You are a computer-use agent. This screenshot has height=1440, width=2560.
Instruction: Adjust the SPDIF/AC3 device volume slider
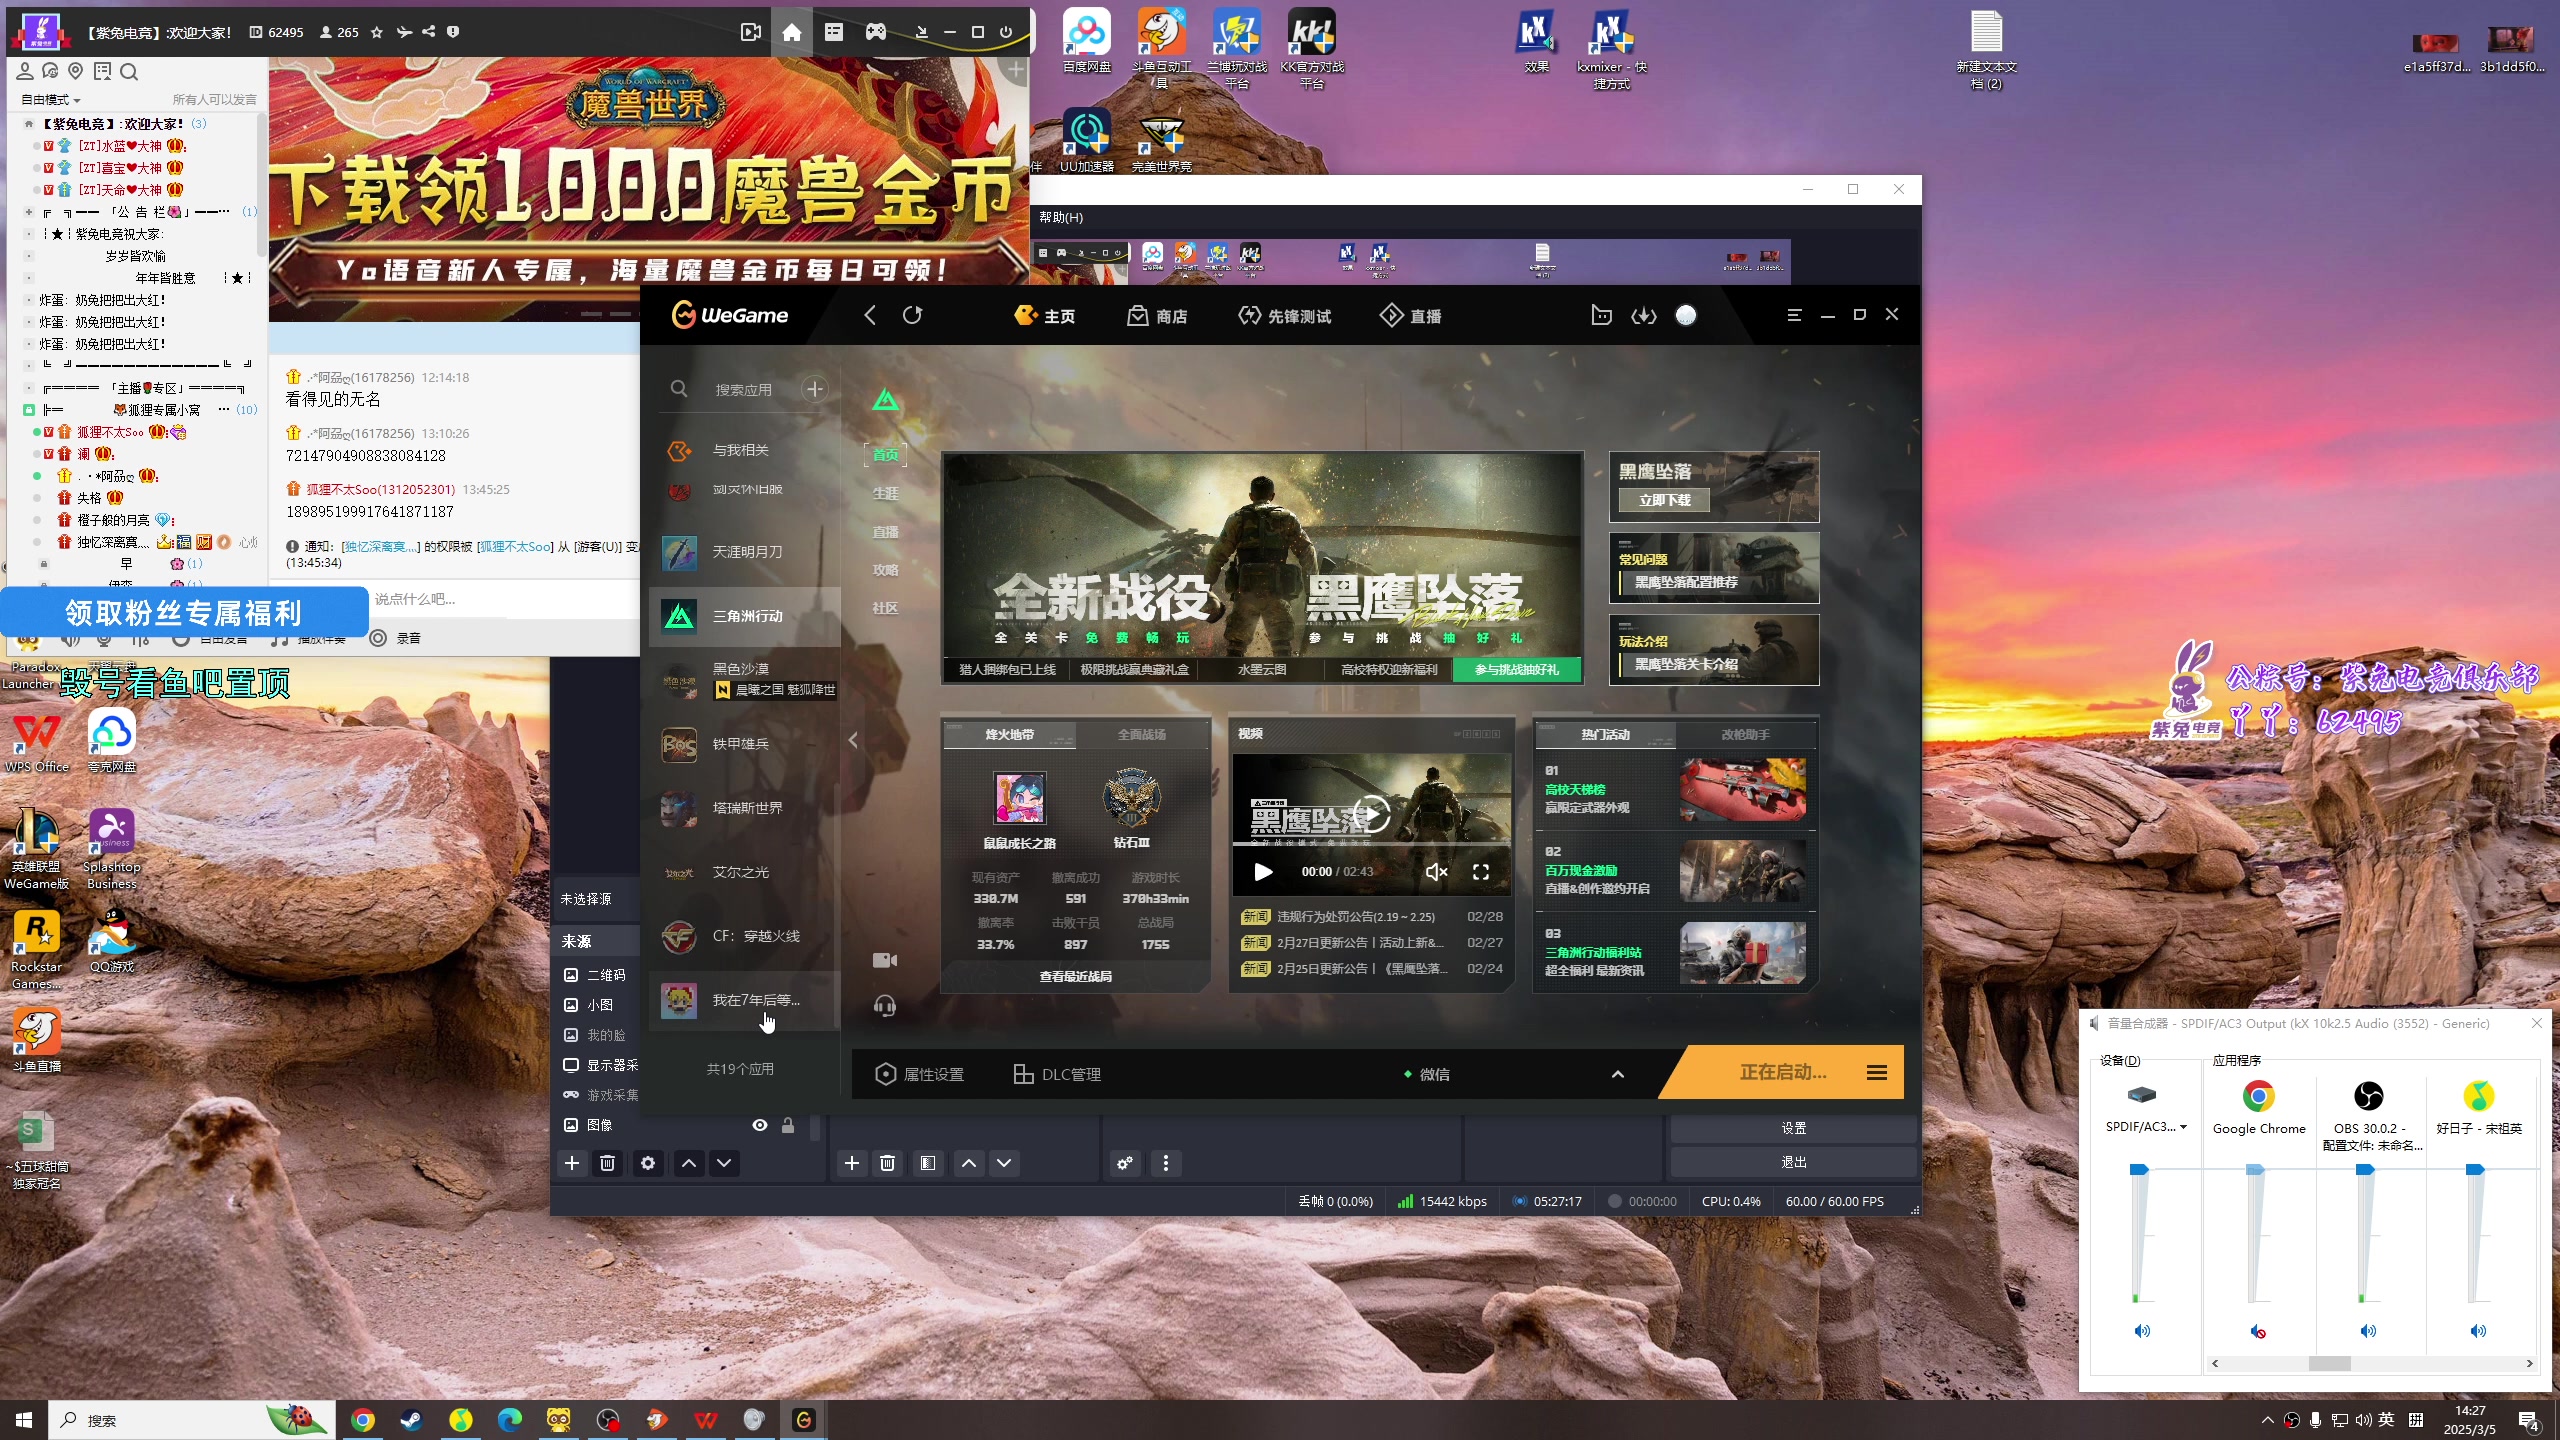pos(2139,1170)
